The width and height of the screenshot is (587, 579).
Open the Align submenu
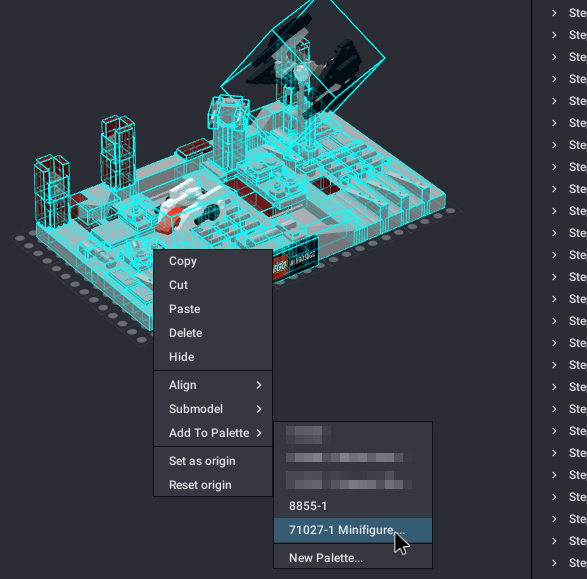click(x=213, y=385)
